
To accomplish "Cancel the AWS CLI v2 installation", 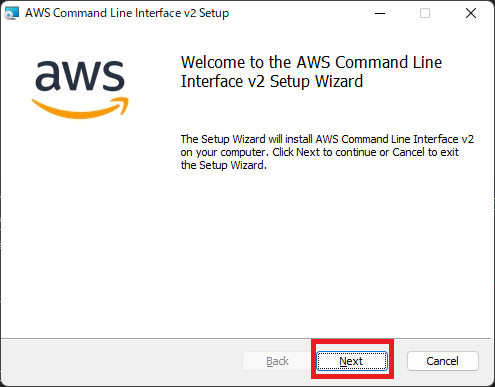I will (x=443, y=361).
